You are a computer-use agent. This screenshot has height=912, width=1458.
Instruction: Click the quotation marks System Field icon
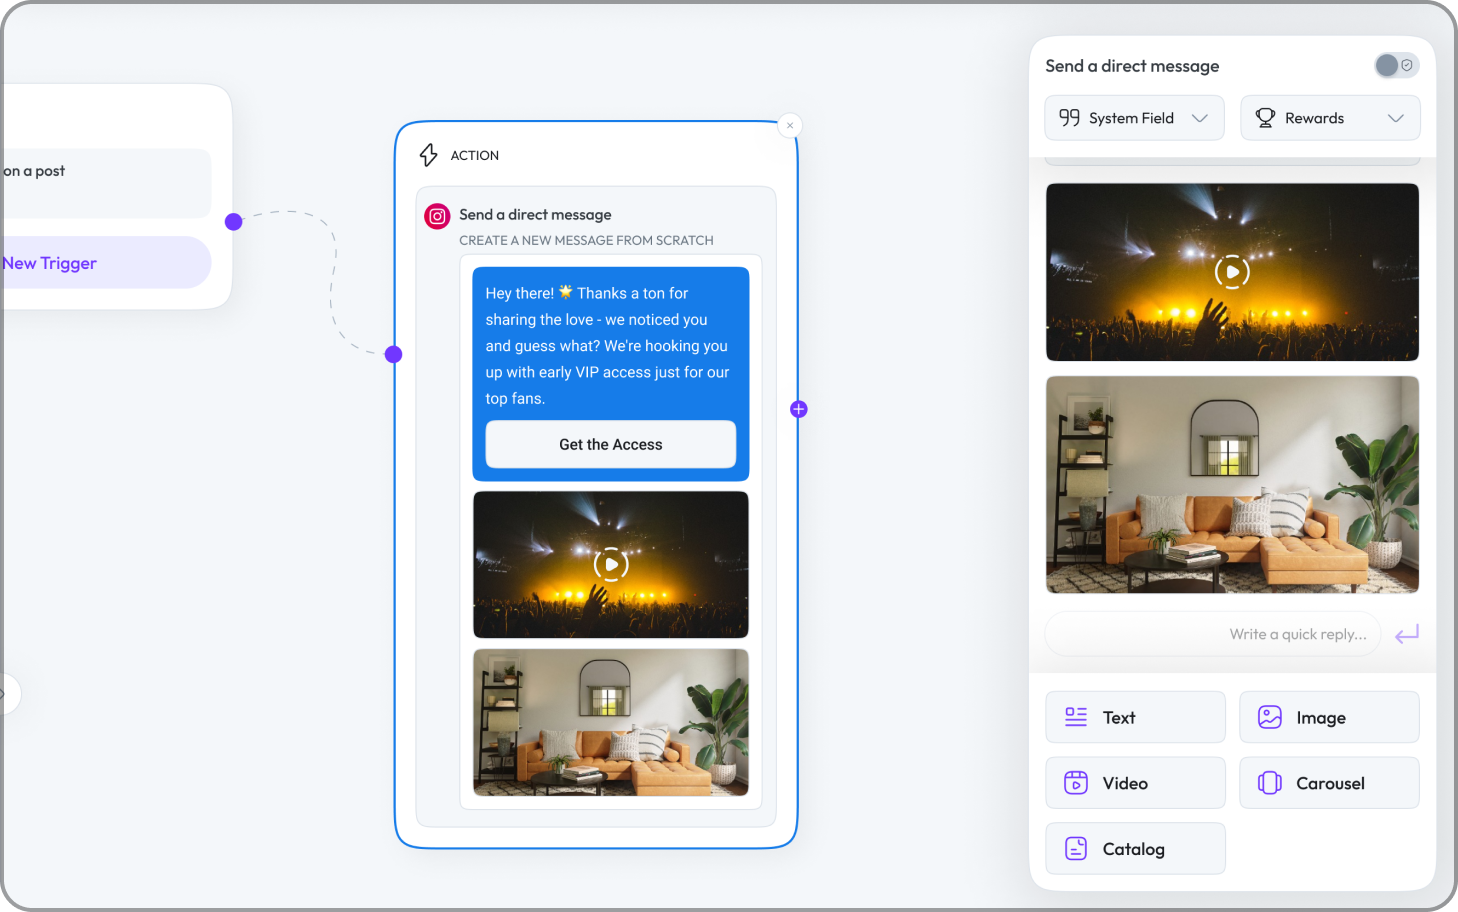[1069, 118]
